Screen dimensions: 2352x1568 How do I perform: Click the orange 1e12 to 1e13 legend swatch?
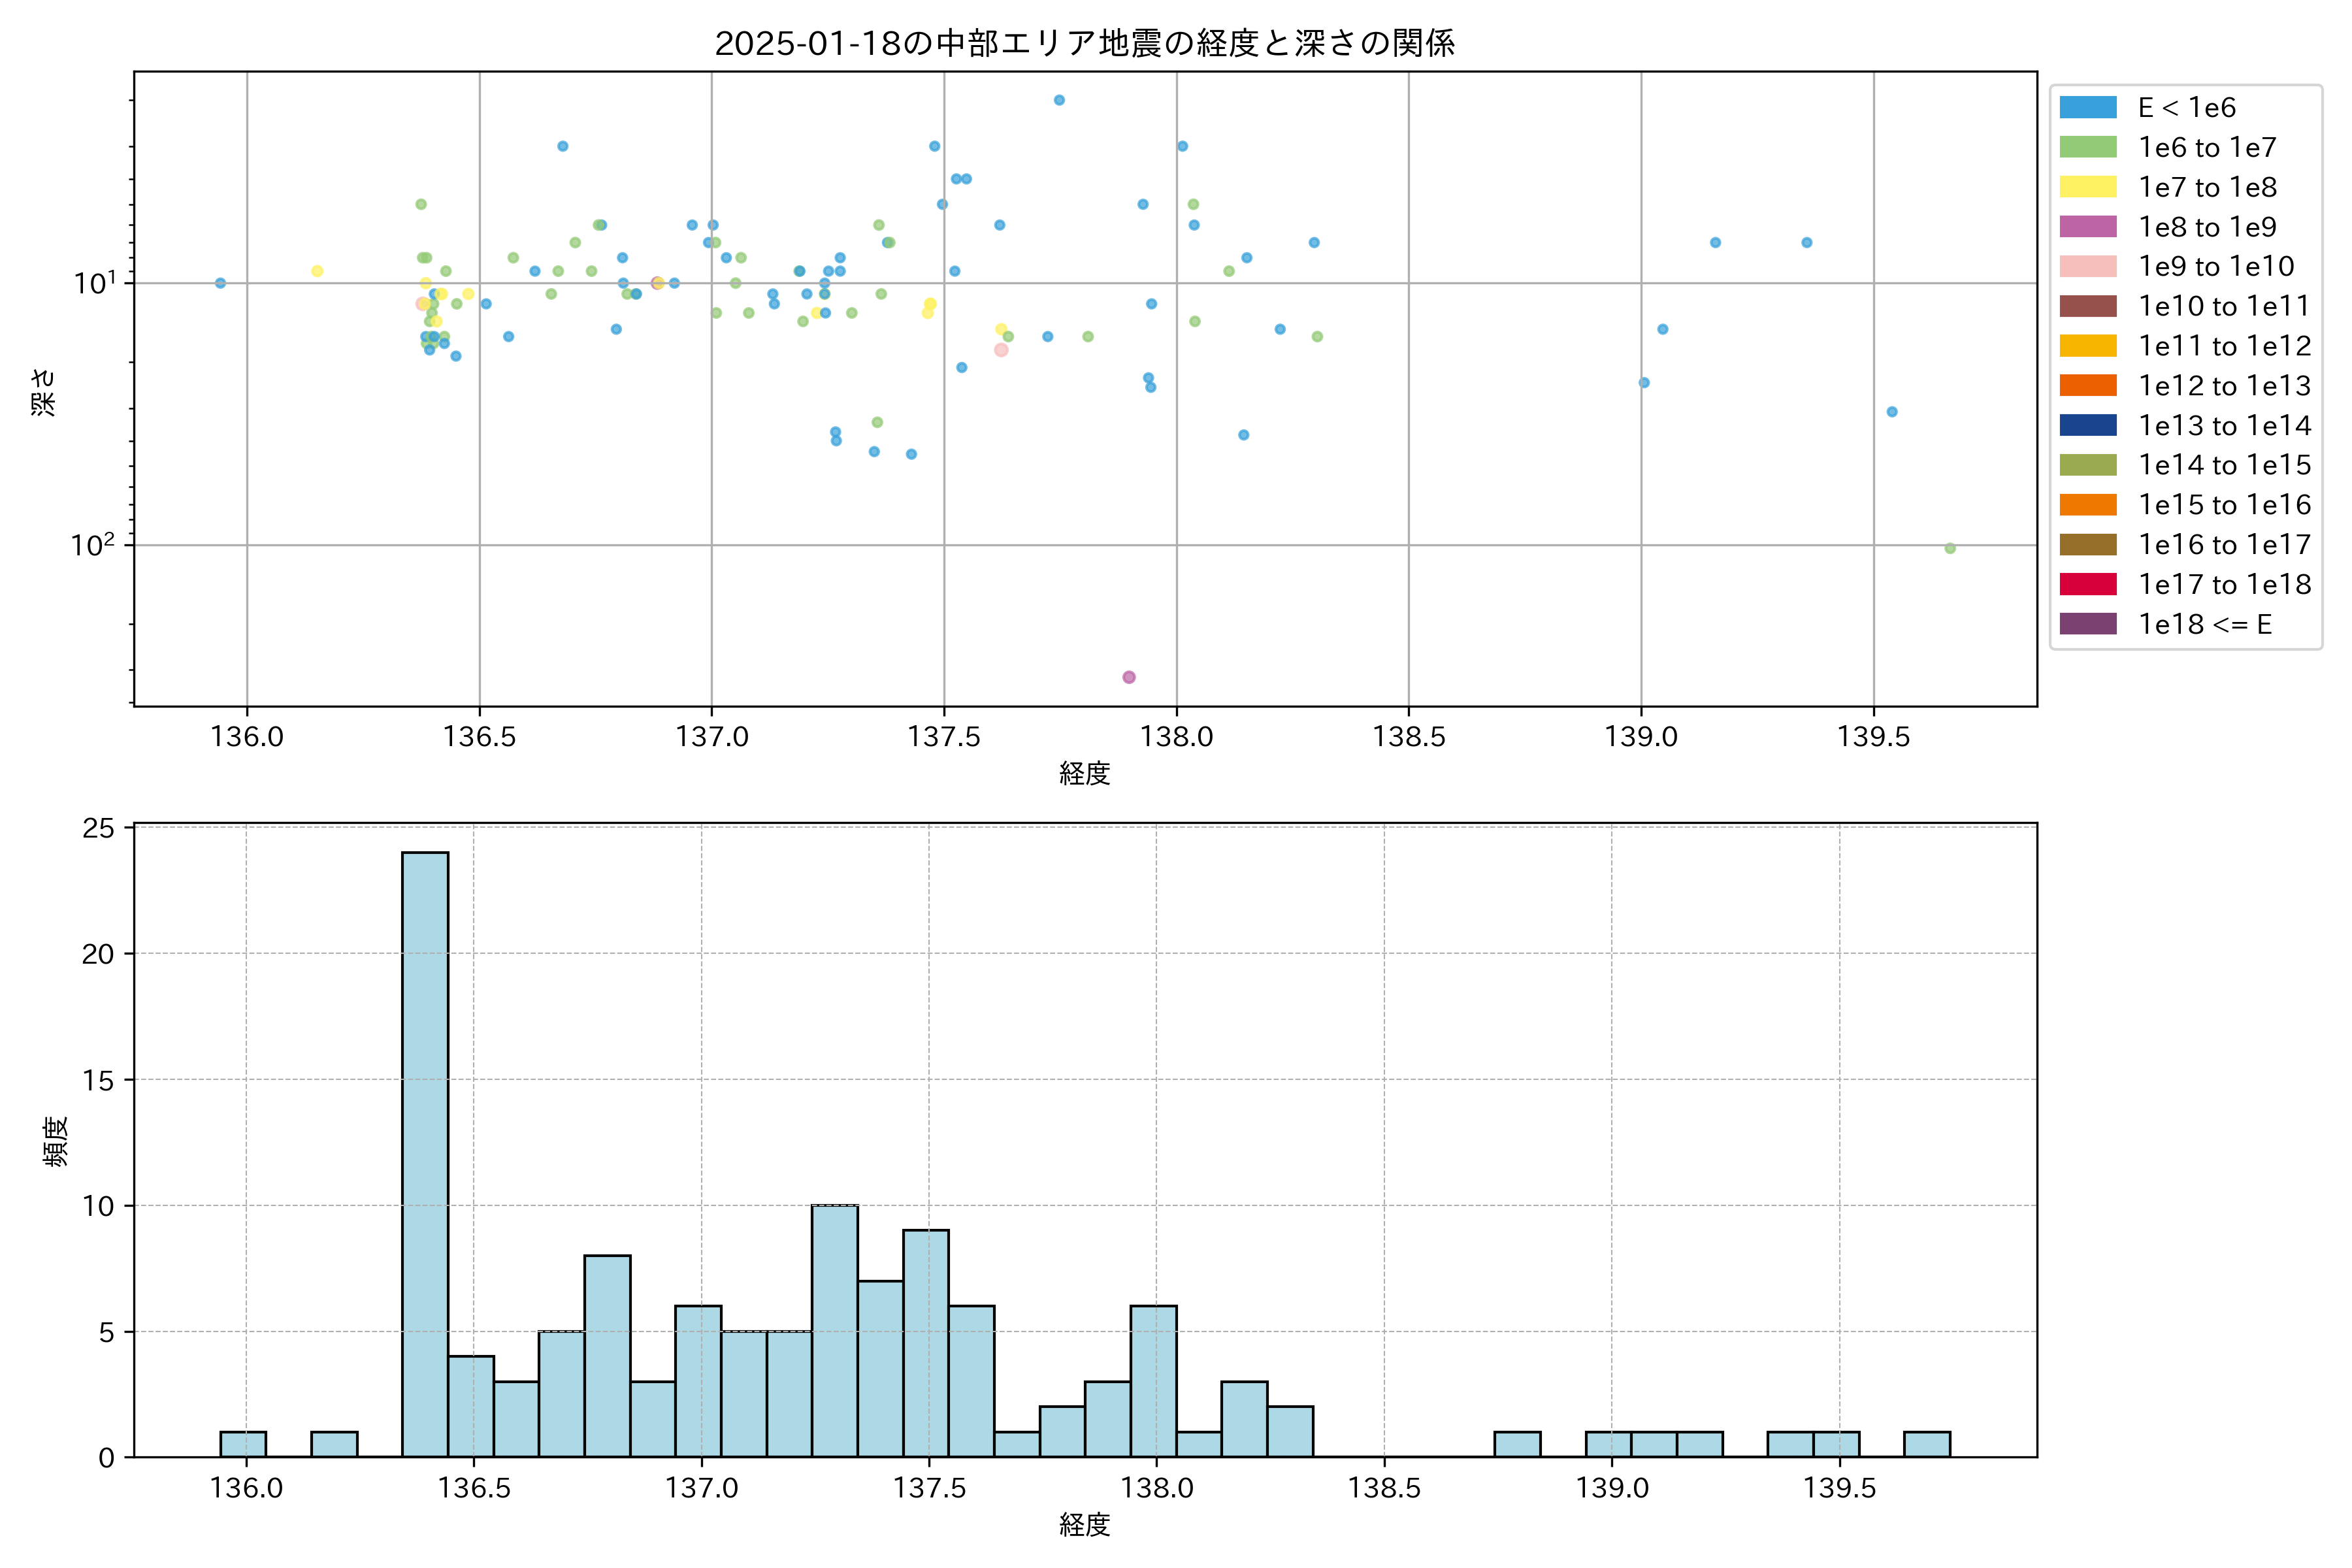[2087, 385]
